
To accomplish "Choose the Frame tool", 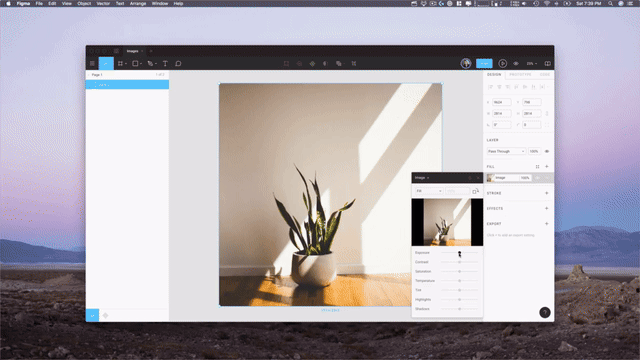I will click(x=120, y=64).
